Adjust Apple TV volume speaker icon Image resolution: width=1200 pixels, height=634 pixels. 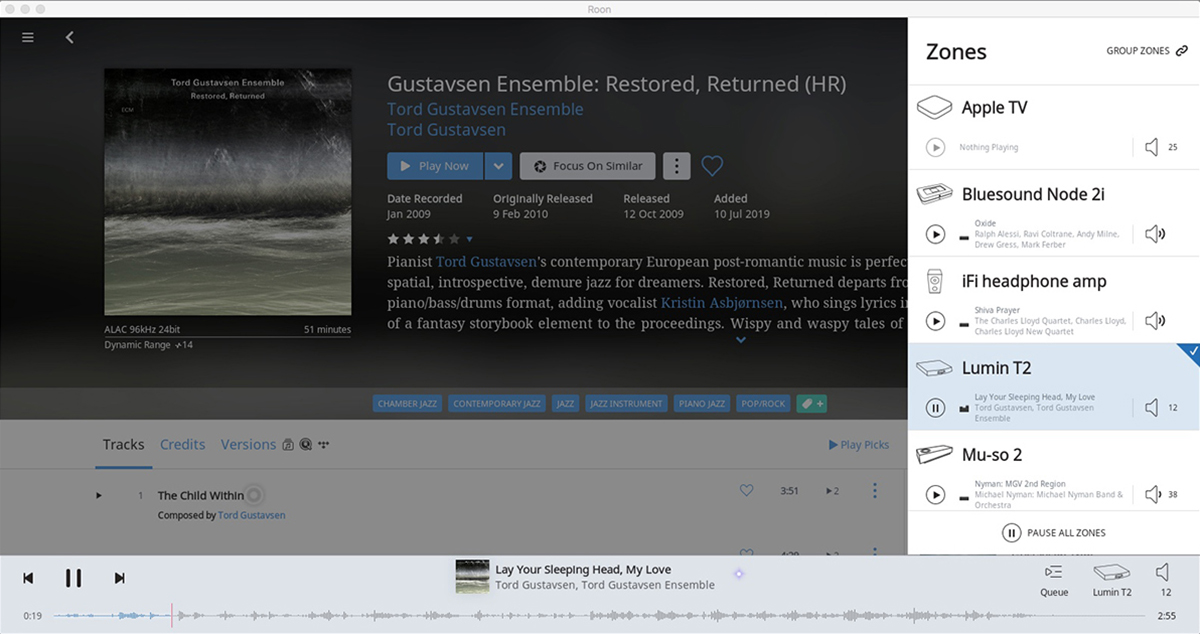(x=1152, y=148)
